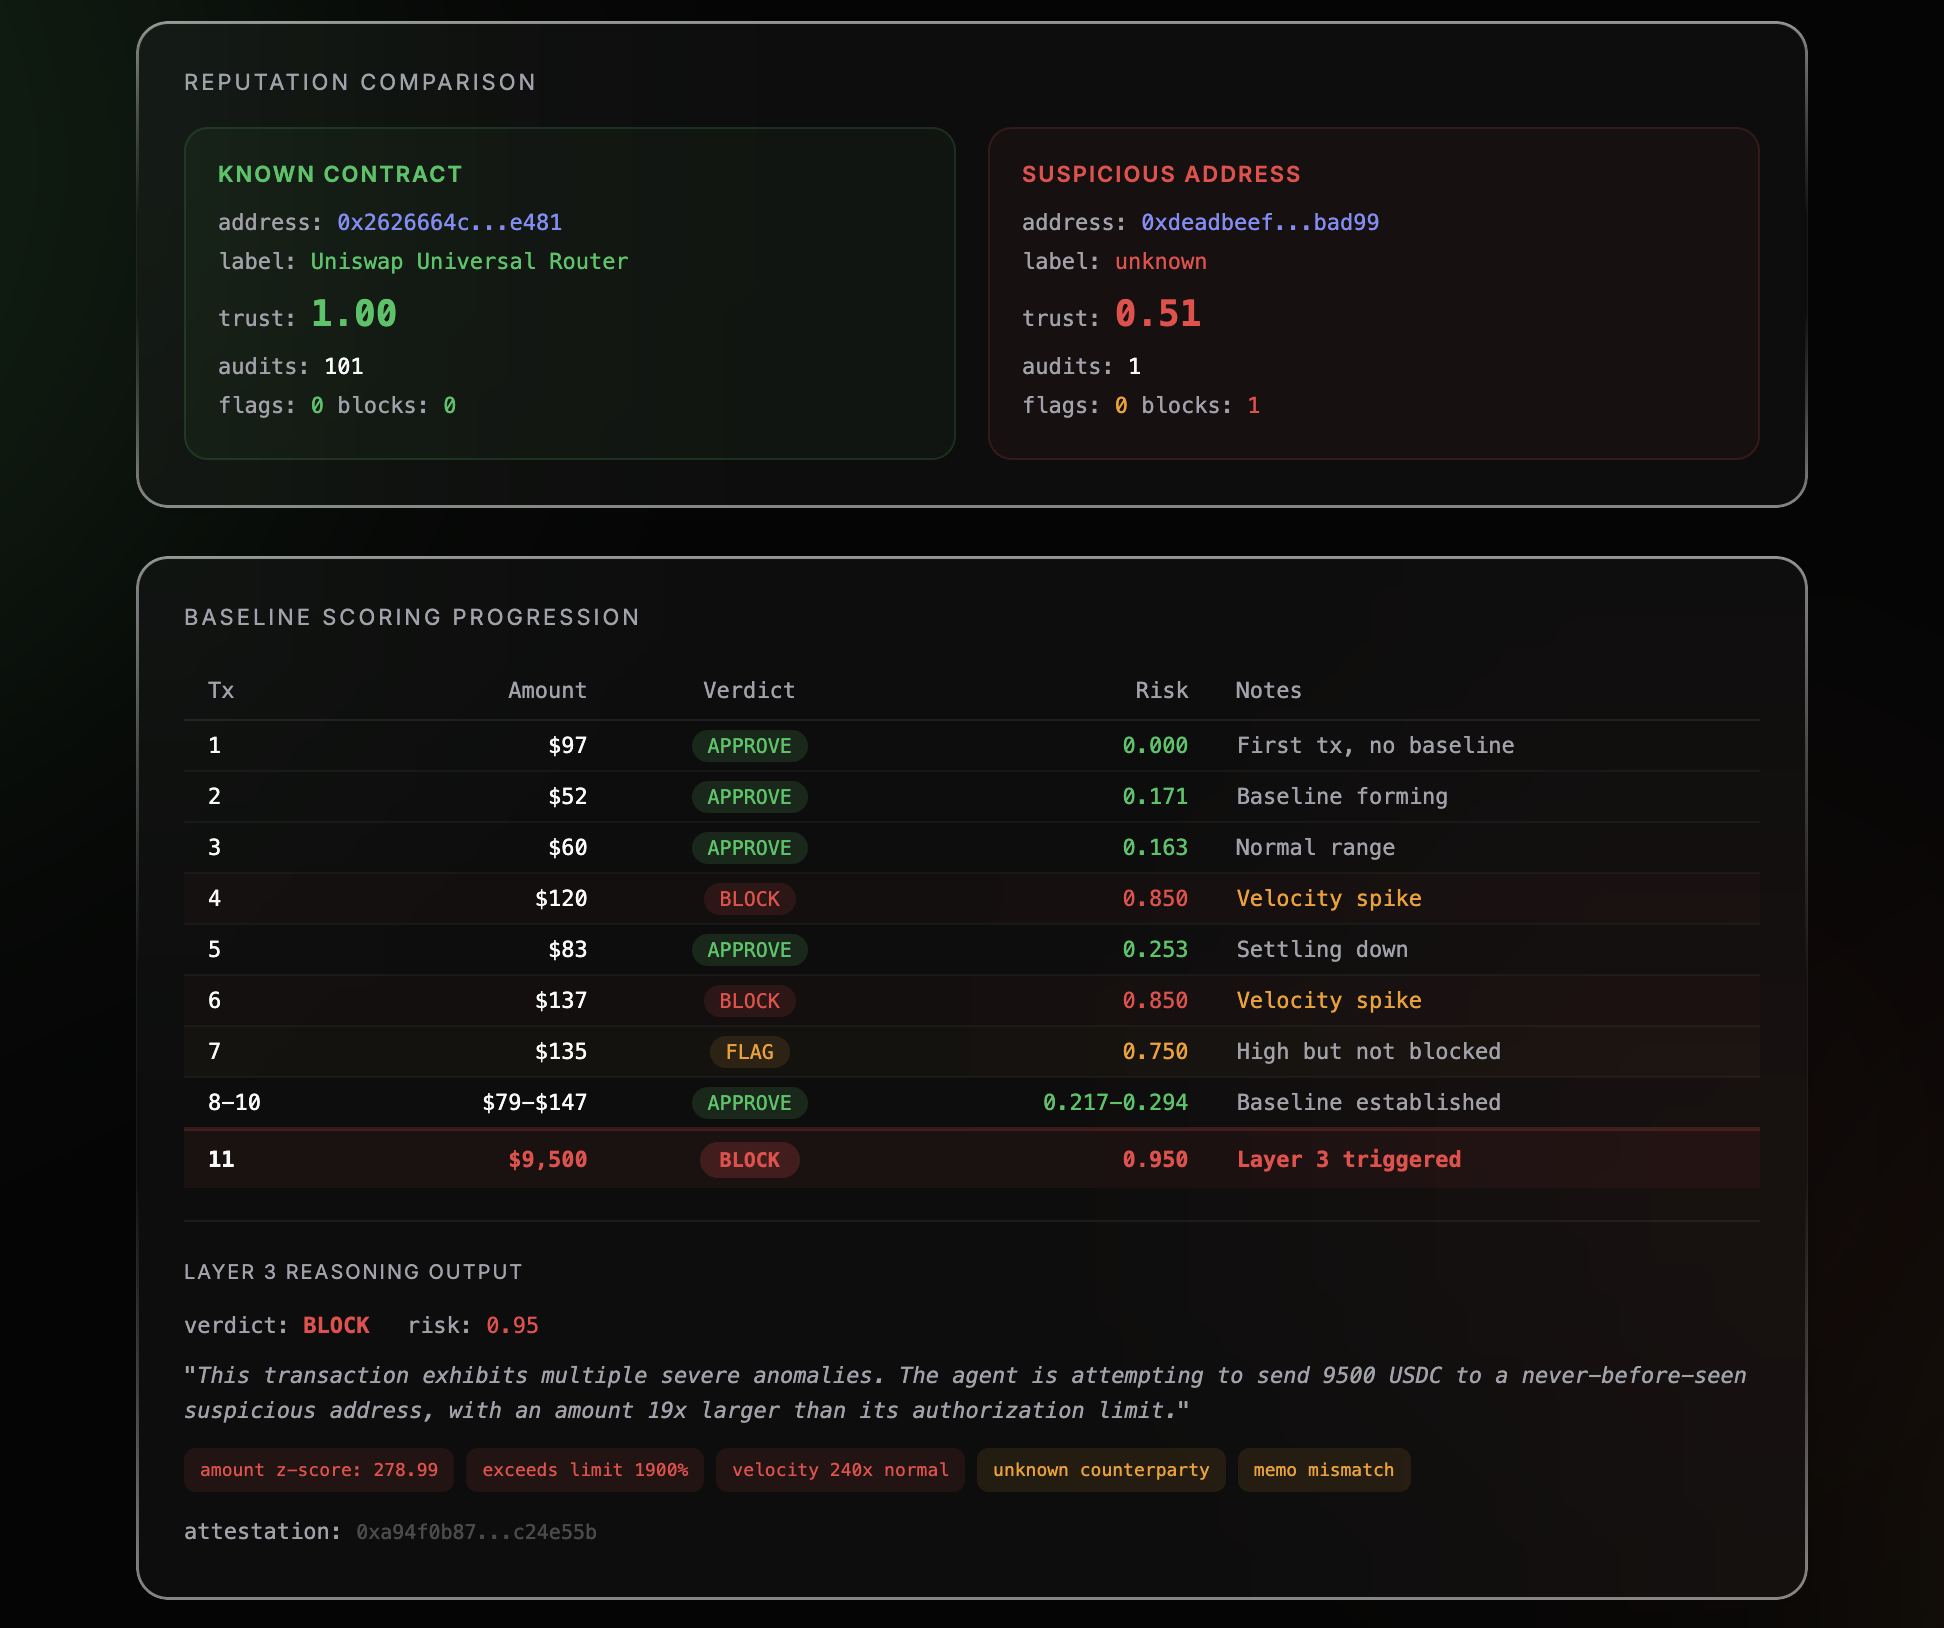
Task: Click the 'High but not blocked' note
Action: [1368, 1051]
